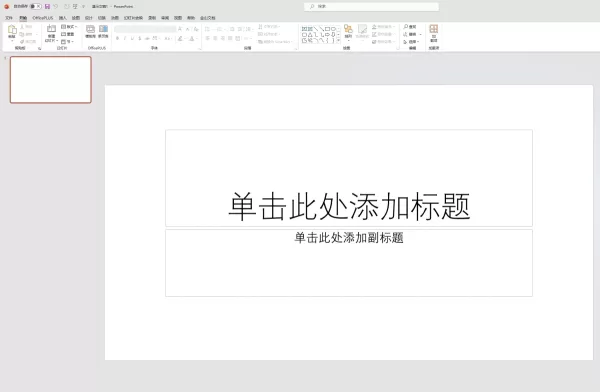Click the Align Left paragraph icon
Image resolution: width=600 pixels, height=392 pixels.
point(207,38)
